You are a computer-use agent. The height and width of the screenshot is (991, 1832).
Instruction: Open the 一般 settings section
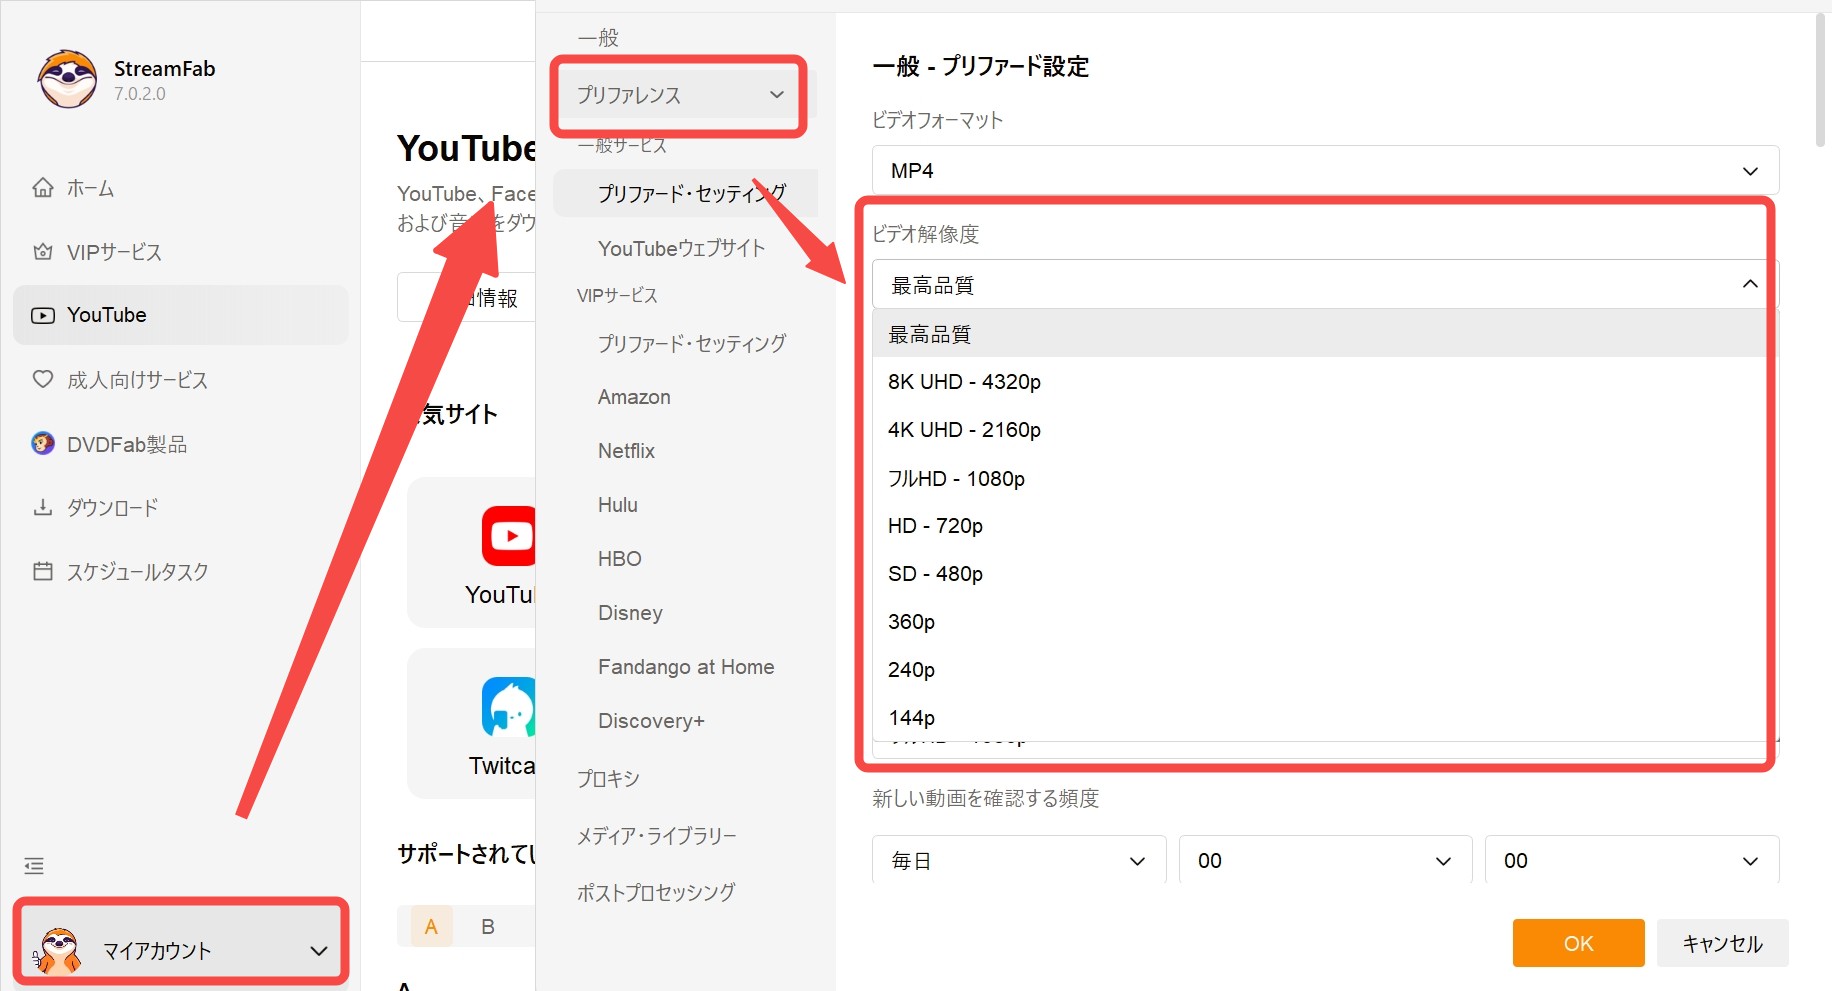(x=598, y=38)
